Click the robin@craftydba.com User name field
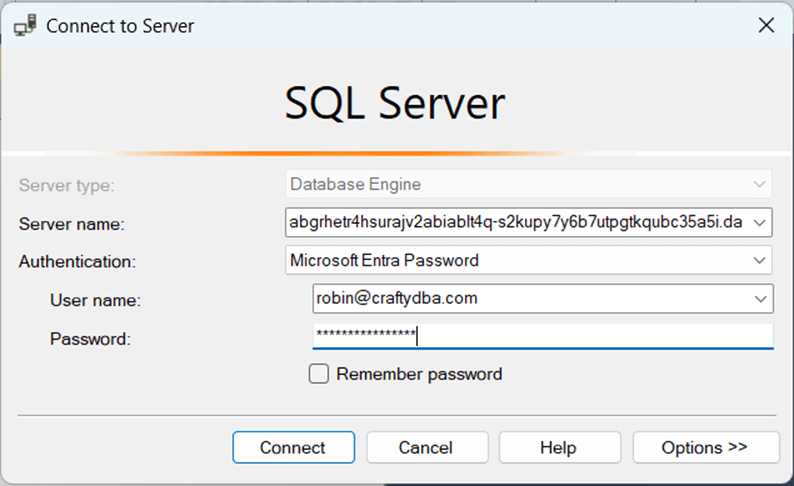This screenshot has height=486, width=794. 530,298
